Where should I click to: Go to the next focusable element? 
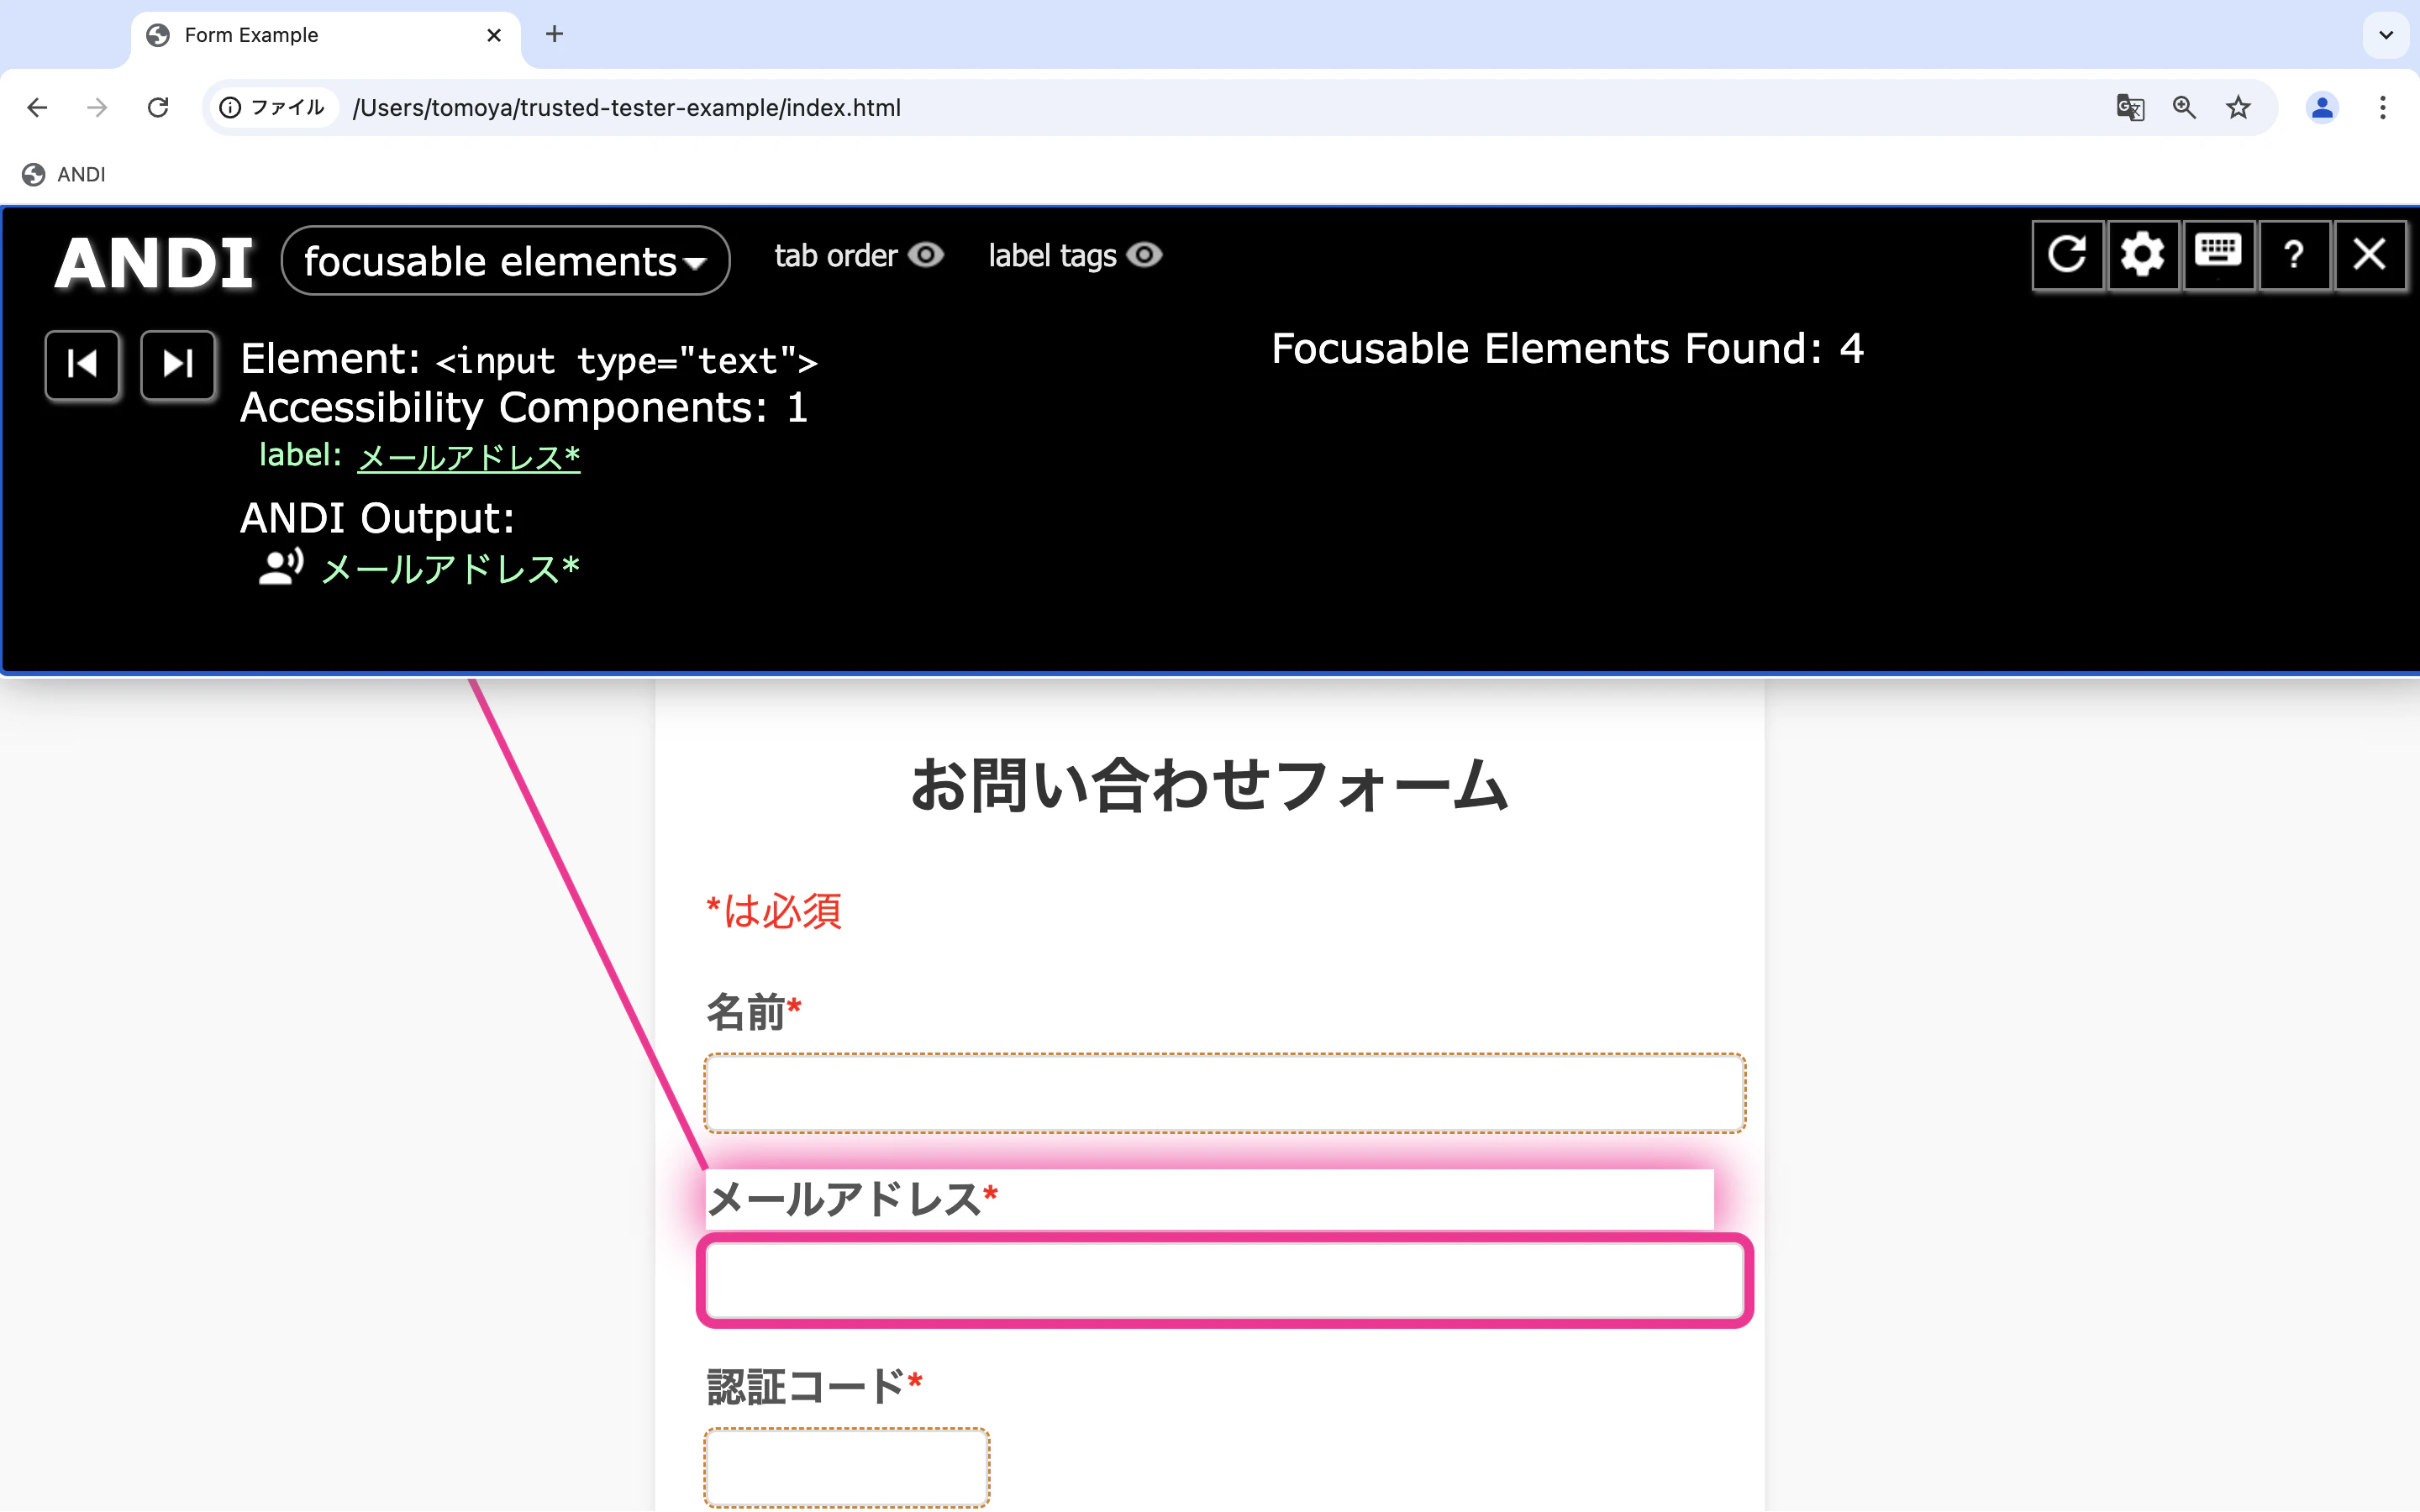[177, 364]
